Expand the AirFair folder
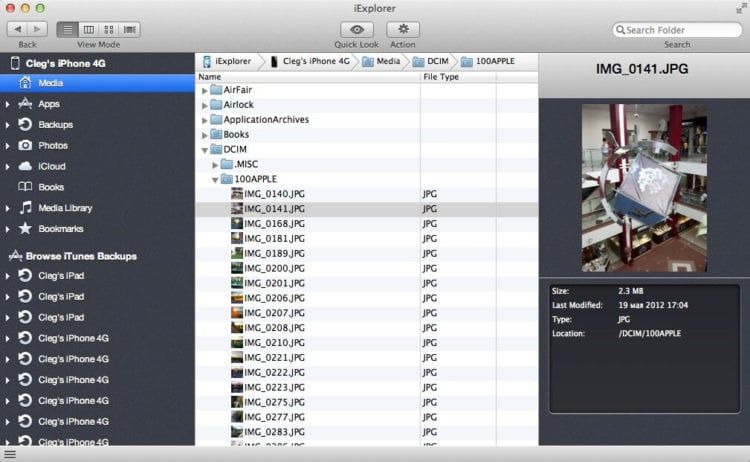The image size is (750, 462). click(205, 90)
